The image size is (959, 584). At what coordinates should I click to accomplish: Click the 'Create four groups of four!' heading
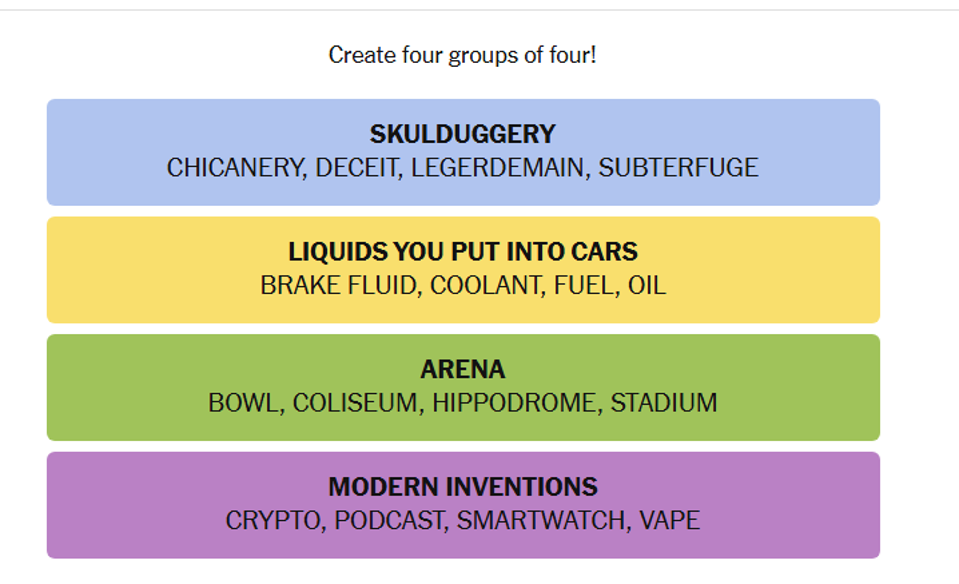tap(462, 55)
